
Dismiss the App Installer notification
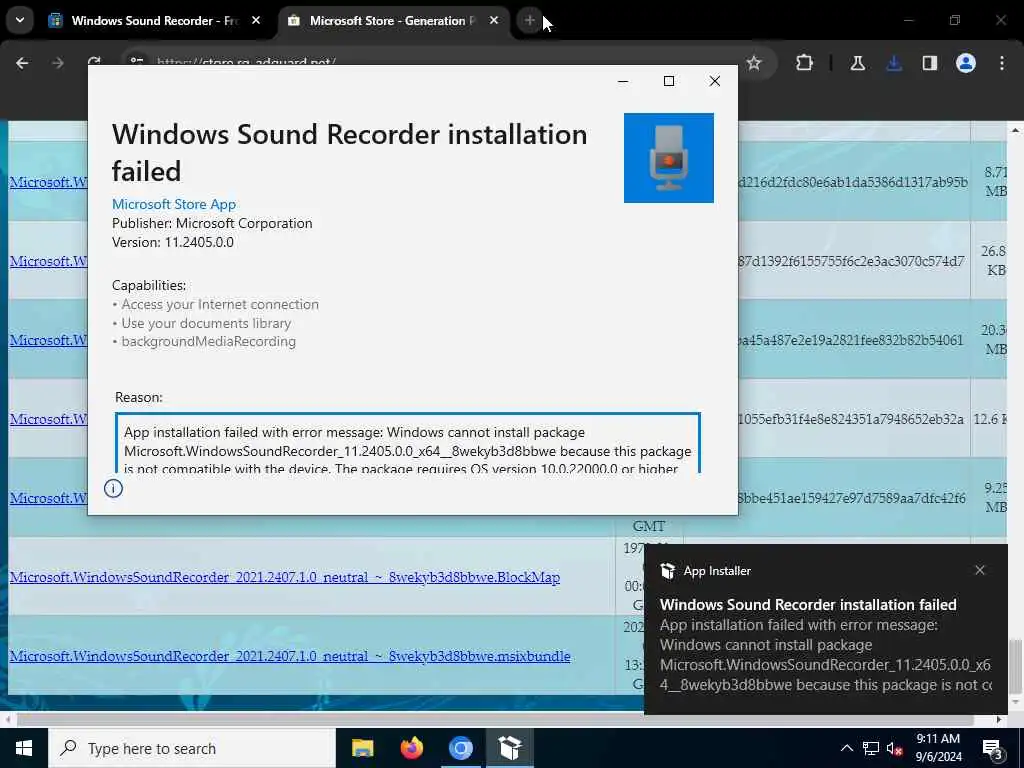(980, 570)
